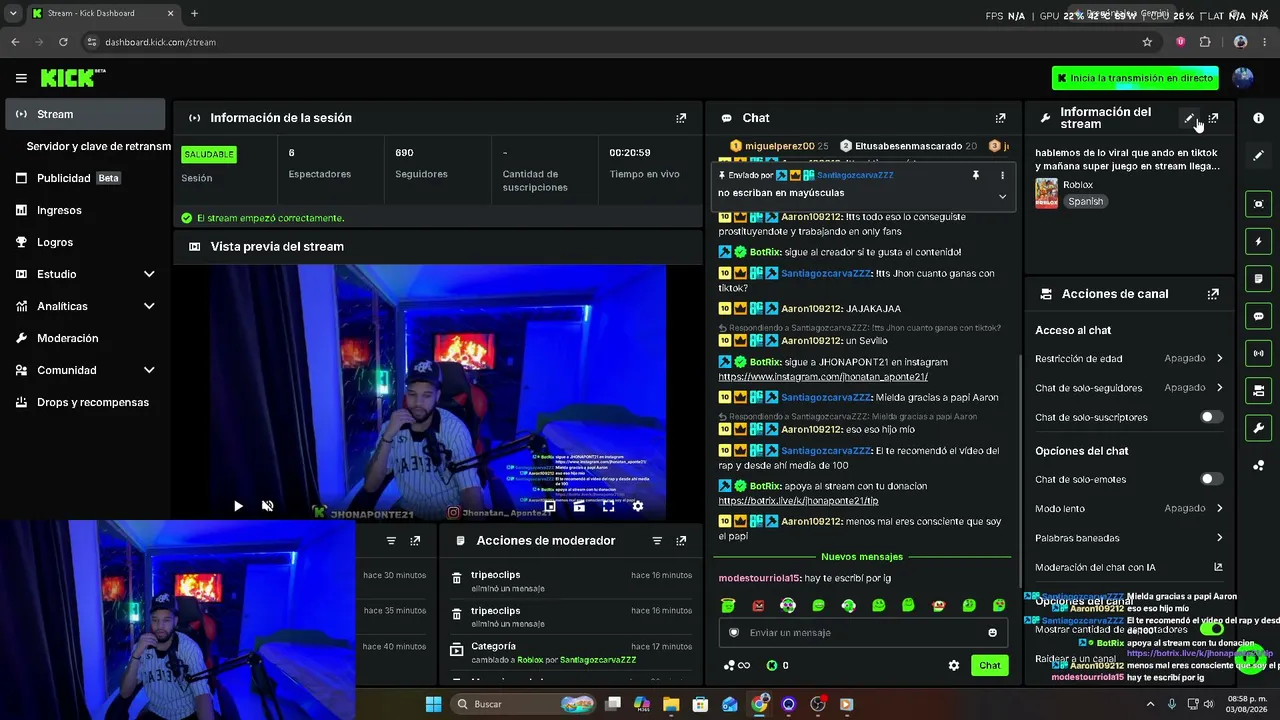Click the wrench icon in the right rail

pos(1258,428)
